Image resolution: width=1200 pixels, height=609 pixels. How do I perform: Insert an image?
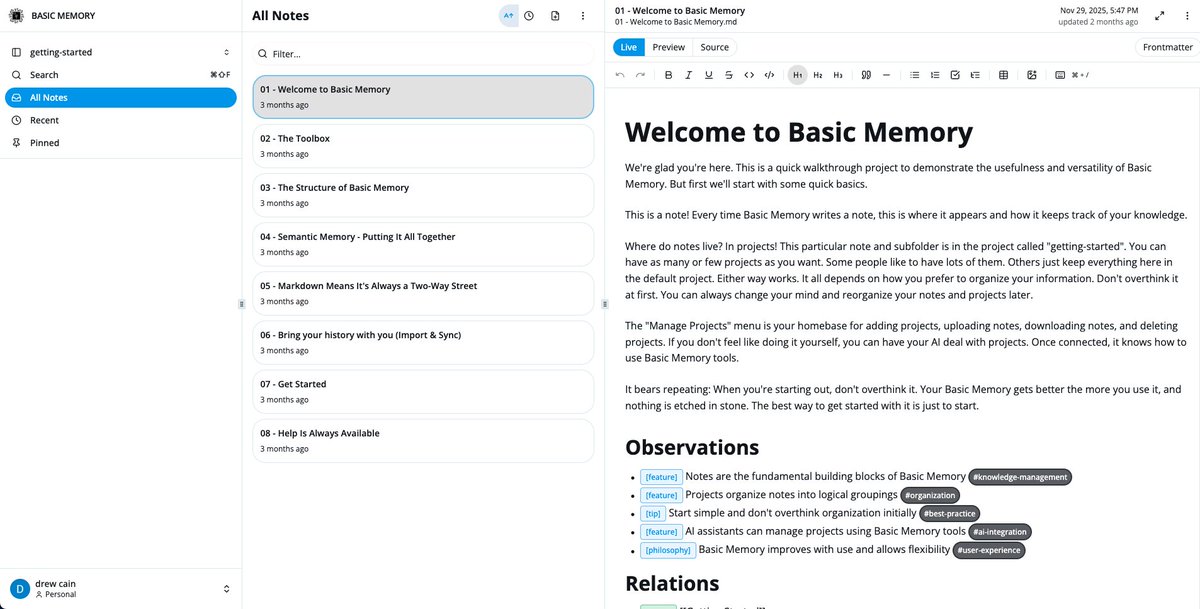(x=1032, y=75)
